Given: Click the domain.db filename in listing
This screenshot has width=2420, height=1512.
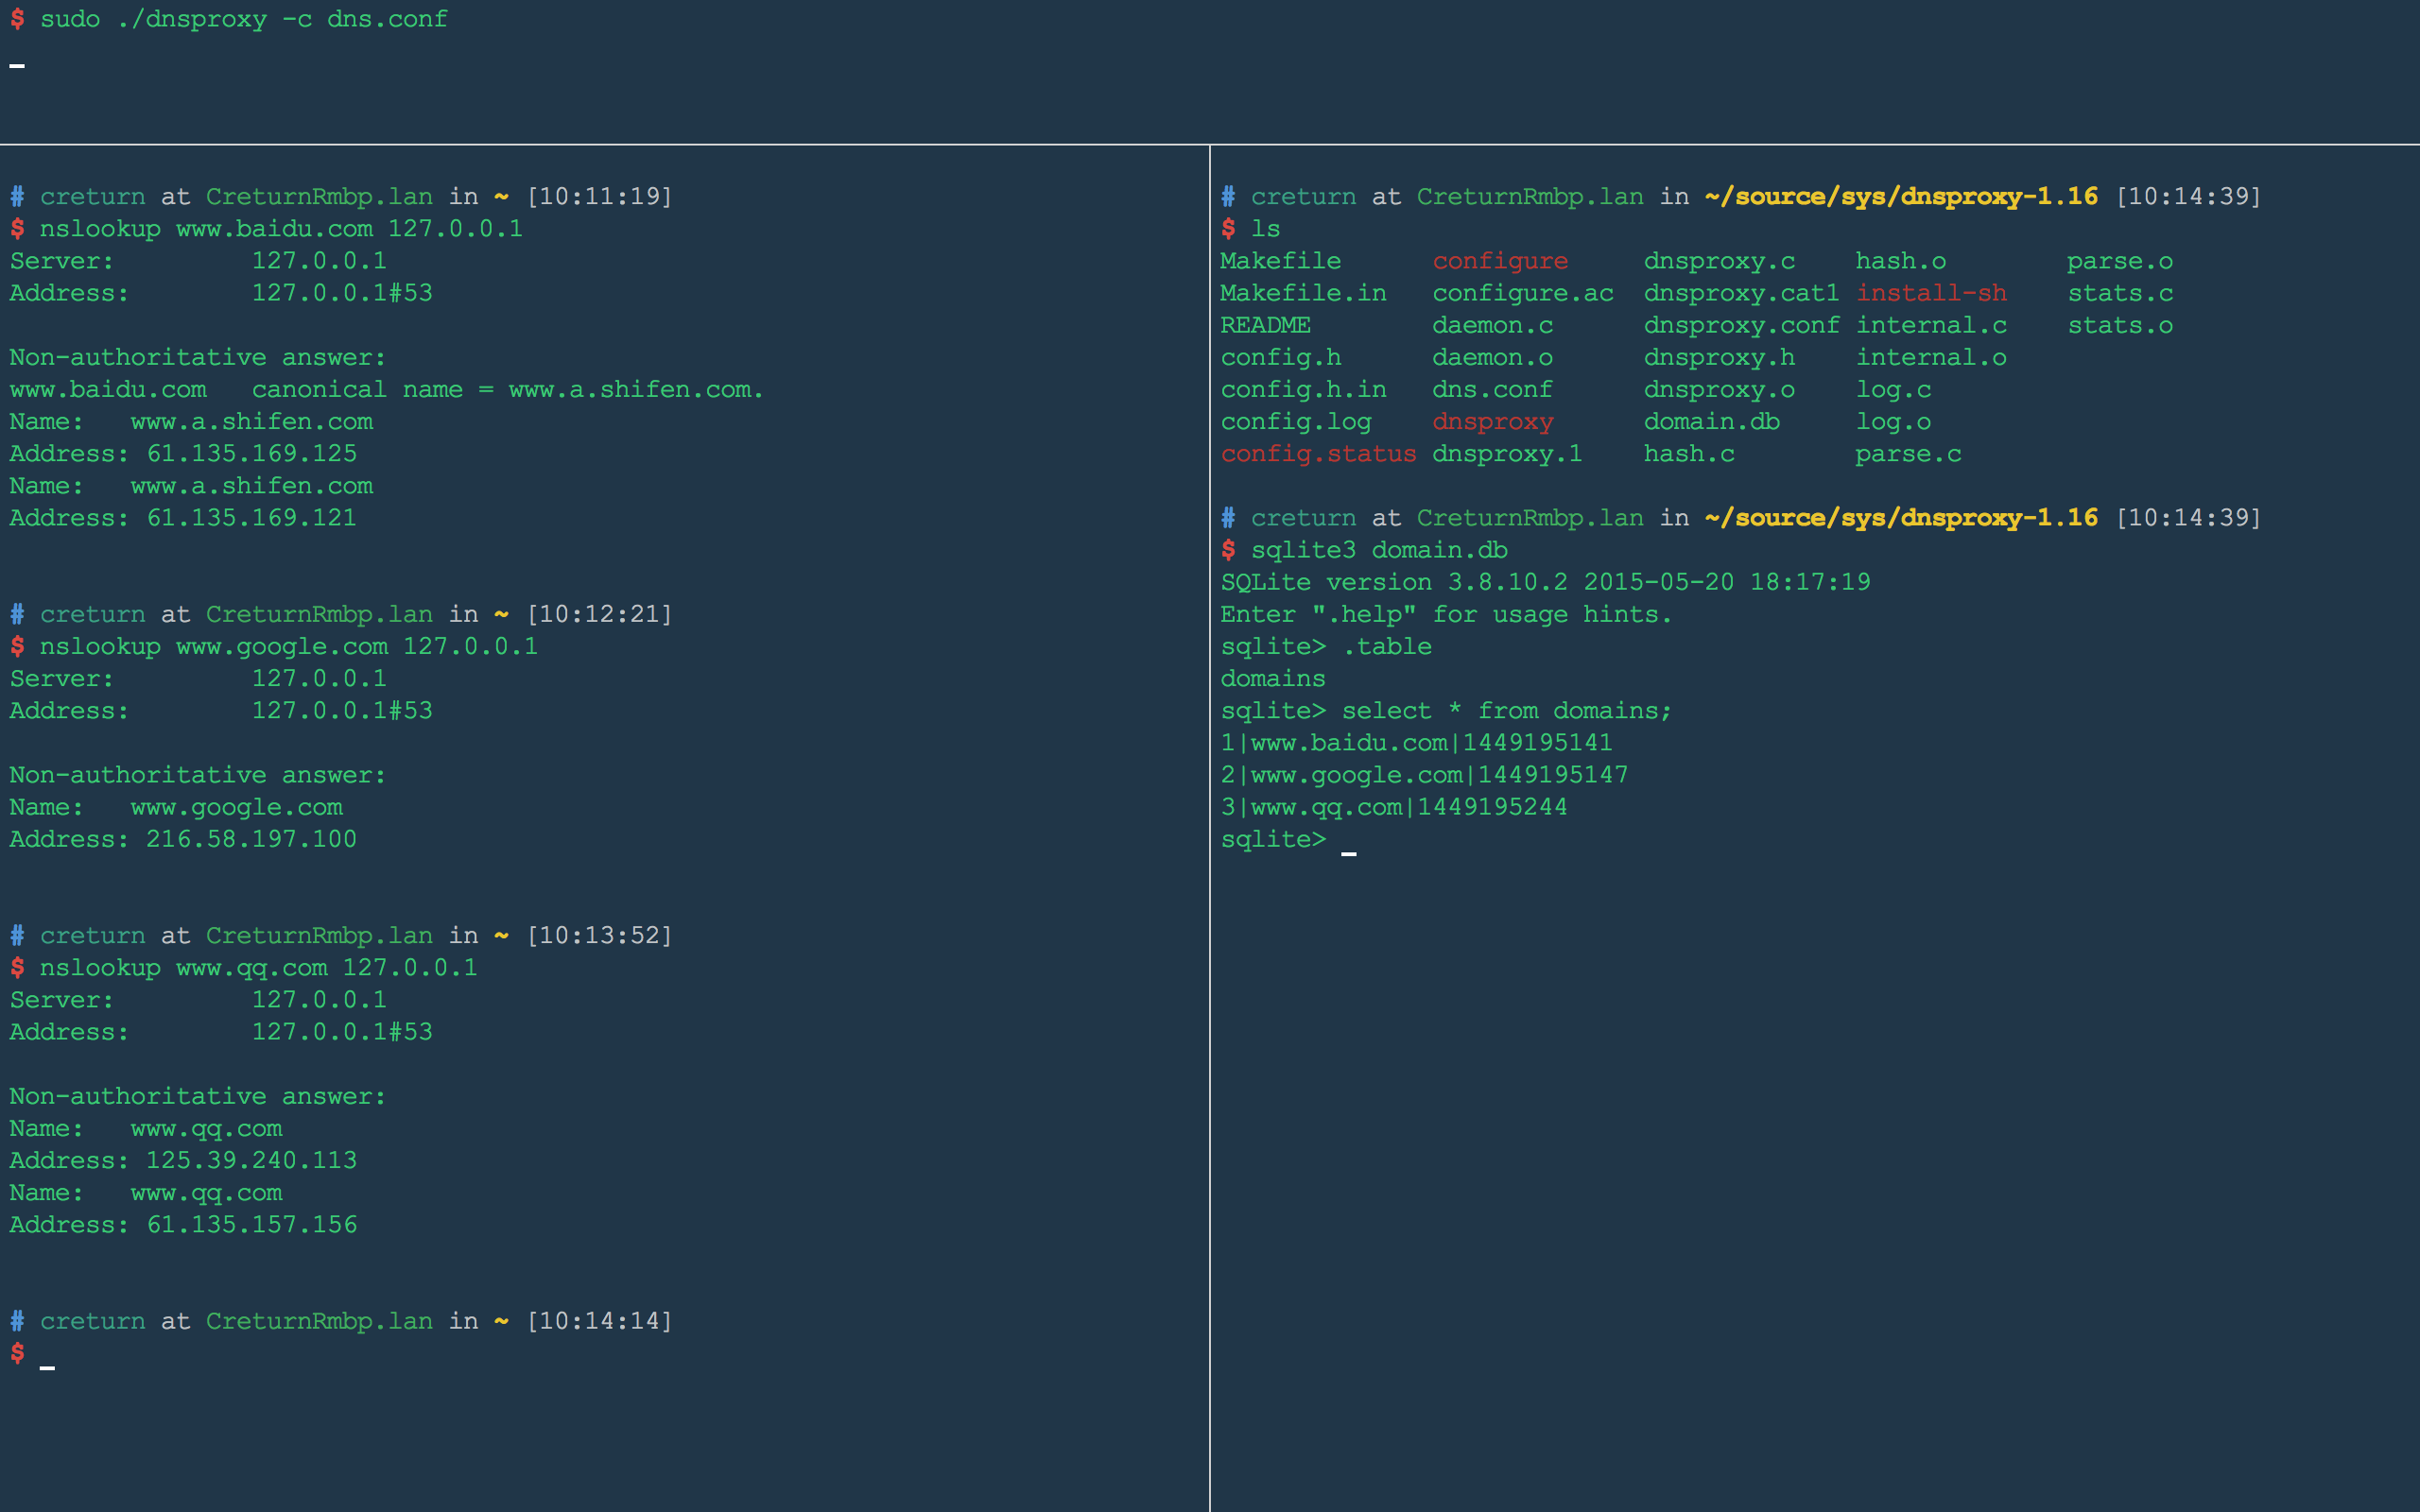Looking at the screenshot, I should click(x=1711, y=422).
